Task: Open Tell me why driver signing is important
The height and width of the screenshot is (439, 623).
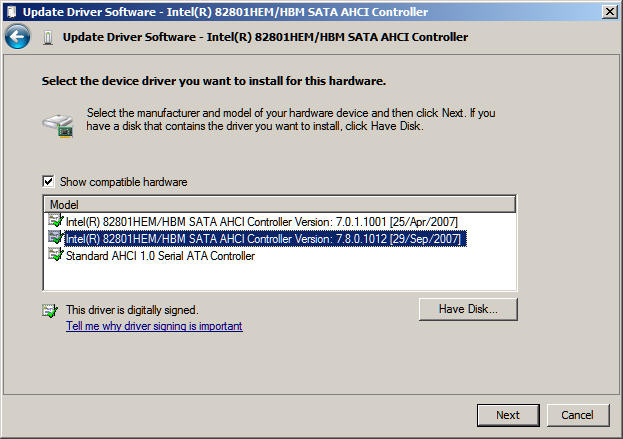Action: pyautogui.click(x=154, y=326)
